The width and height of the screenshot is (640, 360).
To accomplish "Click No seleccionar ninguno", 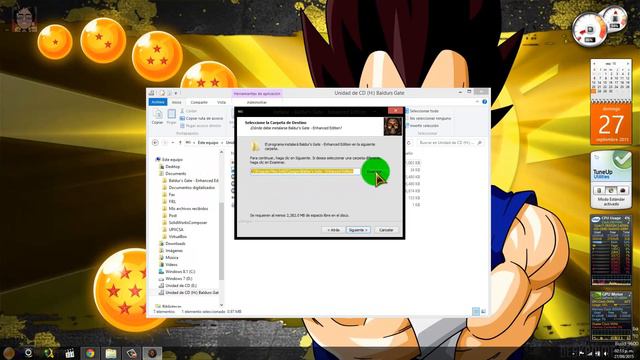I will 429,118.
